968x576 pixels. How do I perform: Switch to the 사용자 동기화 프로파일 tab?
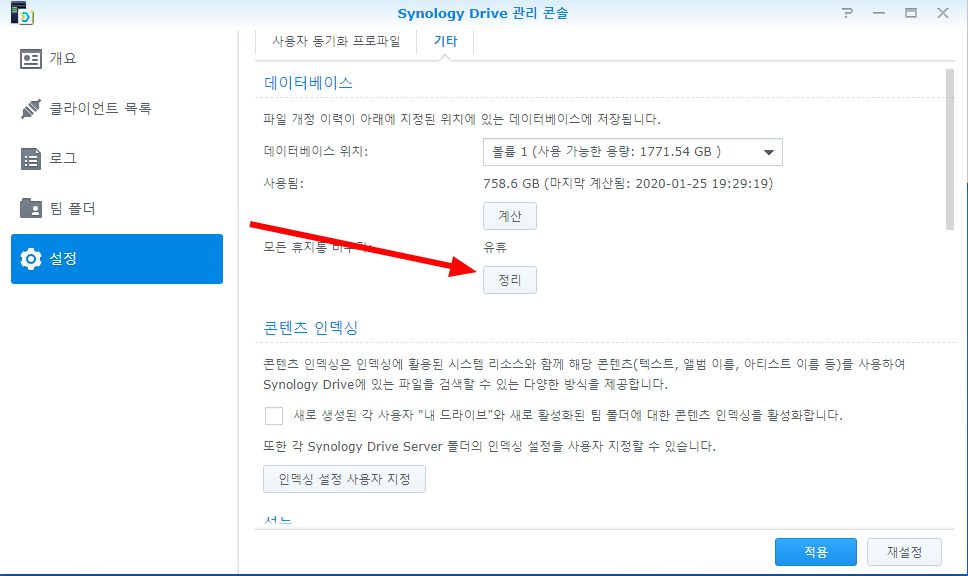(336, 41)
